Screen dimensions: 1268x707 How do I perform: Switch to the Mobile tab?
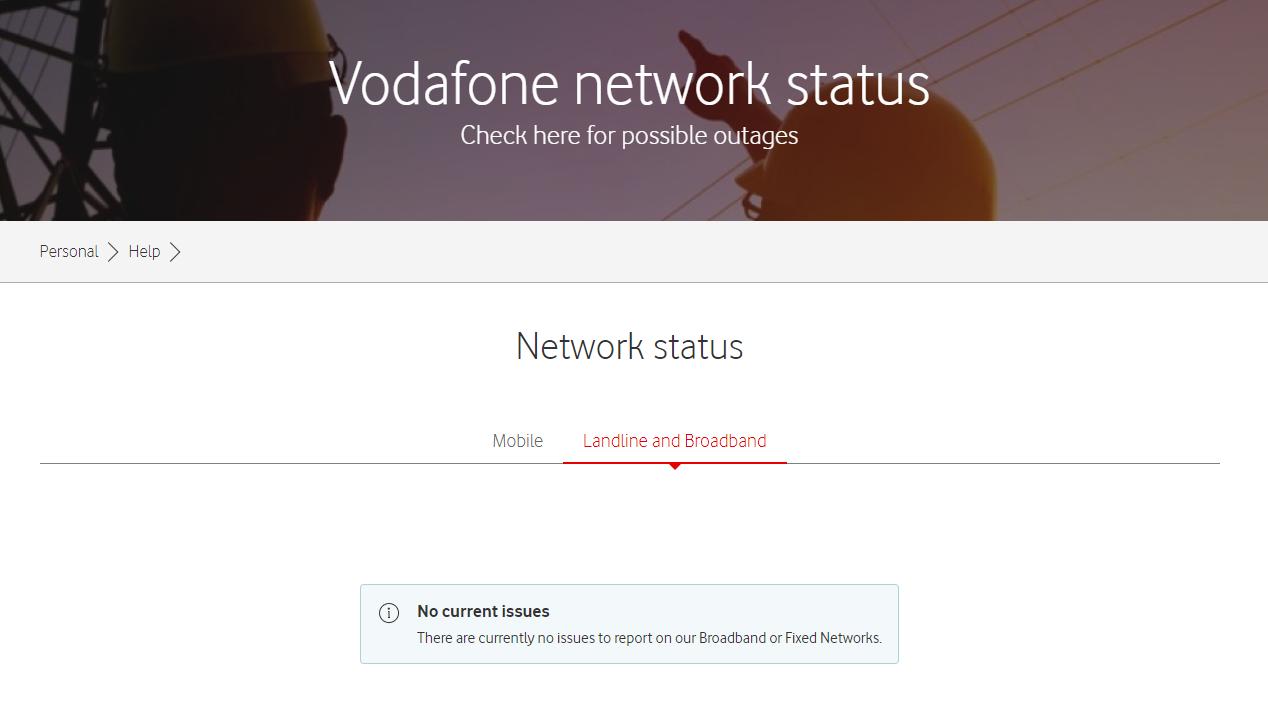518,441
